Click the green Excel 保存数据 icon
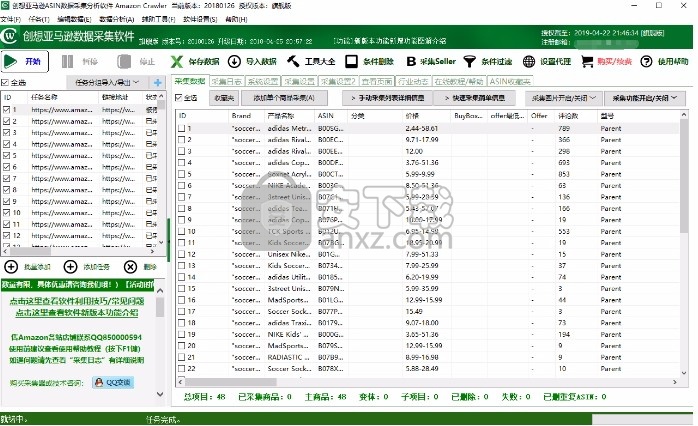698x426 pixels. pos(177,61)
